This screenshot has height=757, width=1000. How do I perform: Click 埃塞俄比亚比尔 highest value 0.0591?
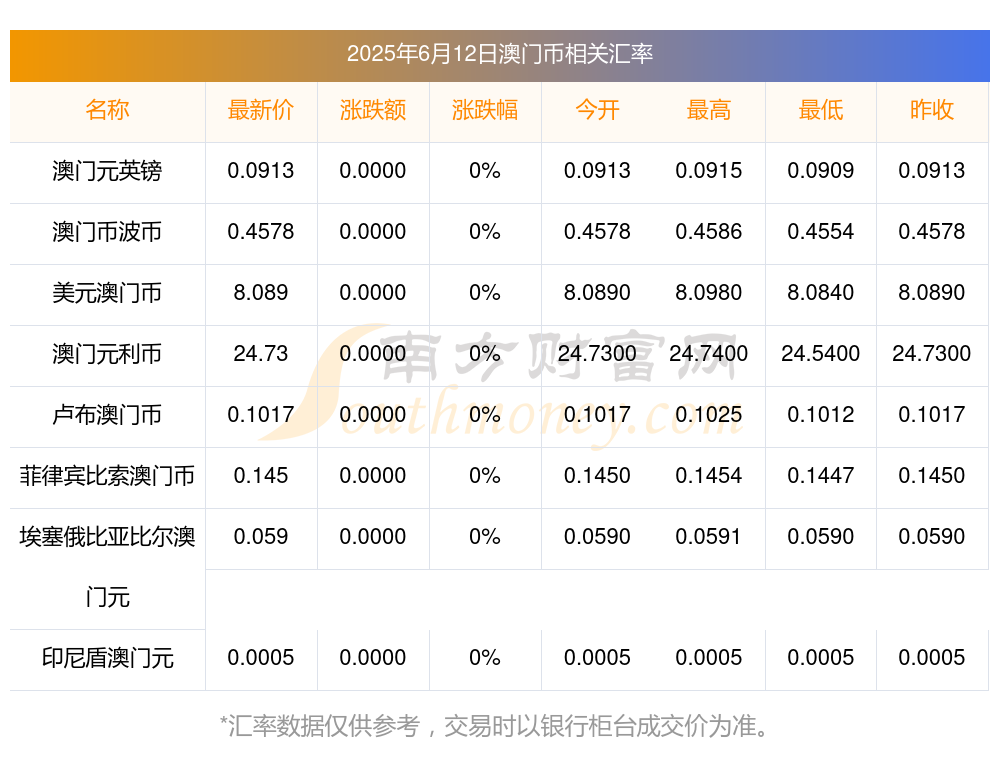click(x=709, y=536)
